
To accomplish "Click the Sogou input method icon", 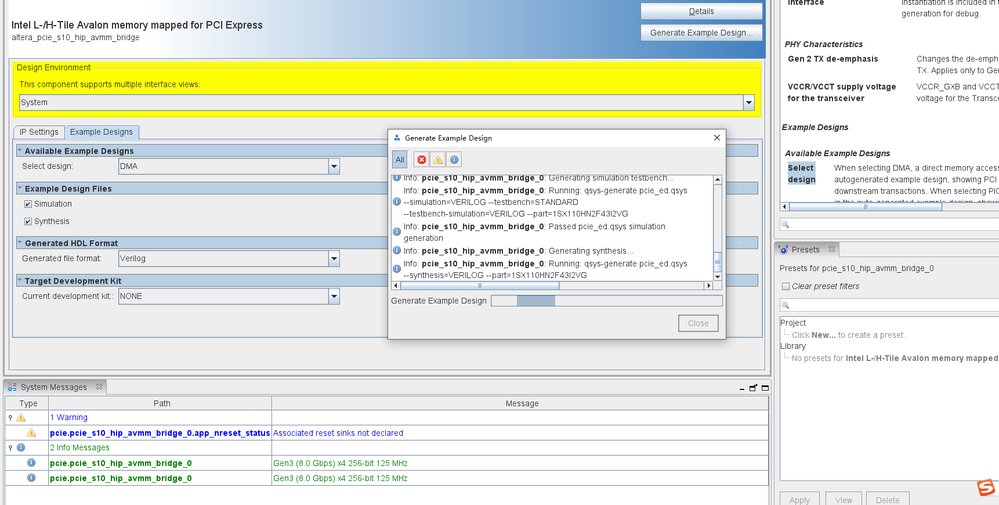I will pyautogui.click(x=985, y=488).
